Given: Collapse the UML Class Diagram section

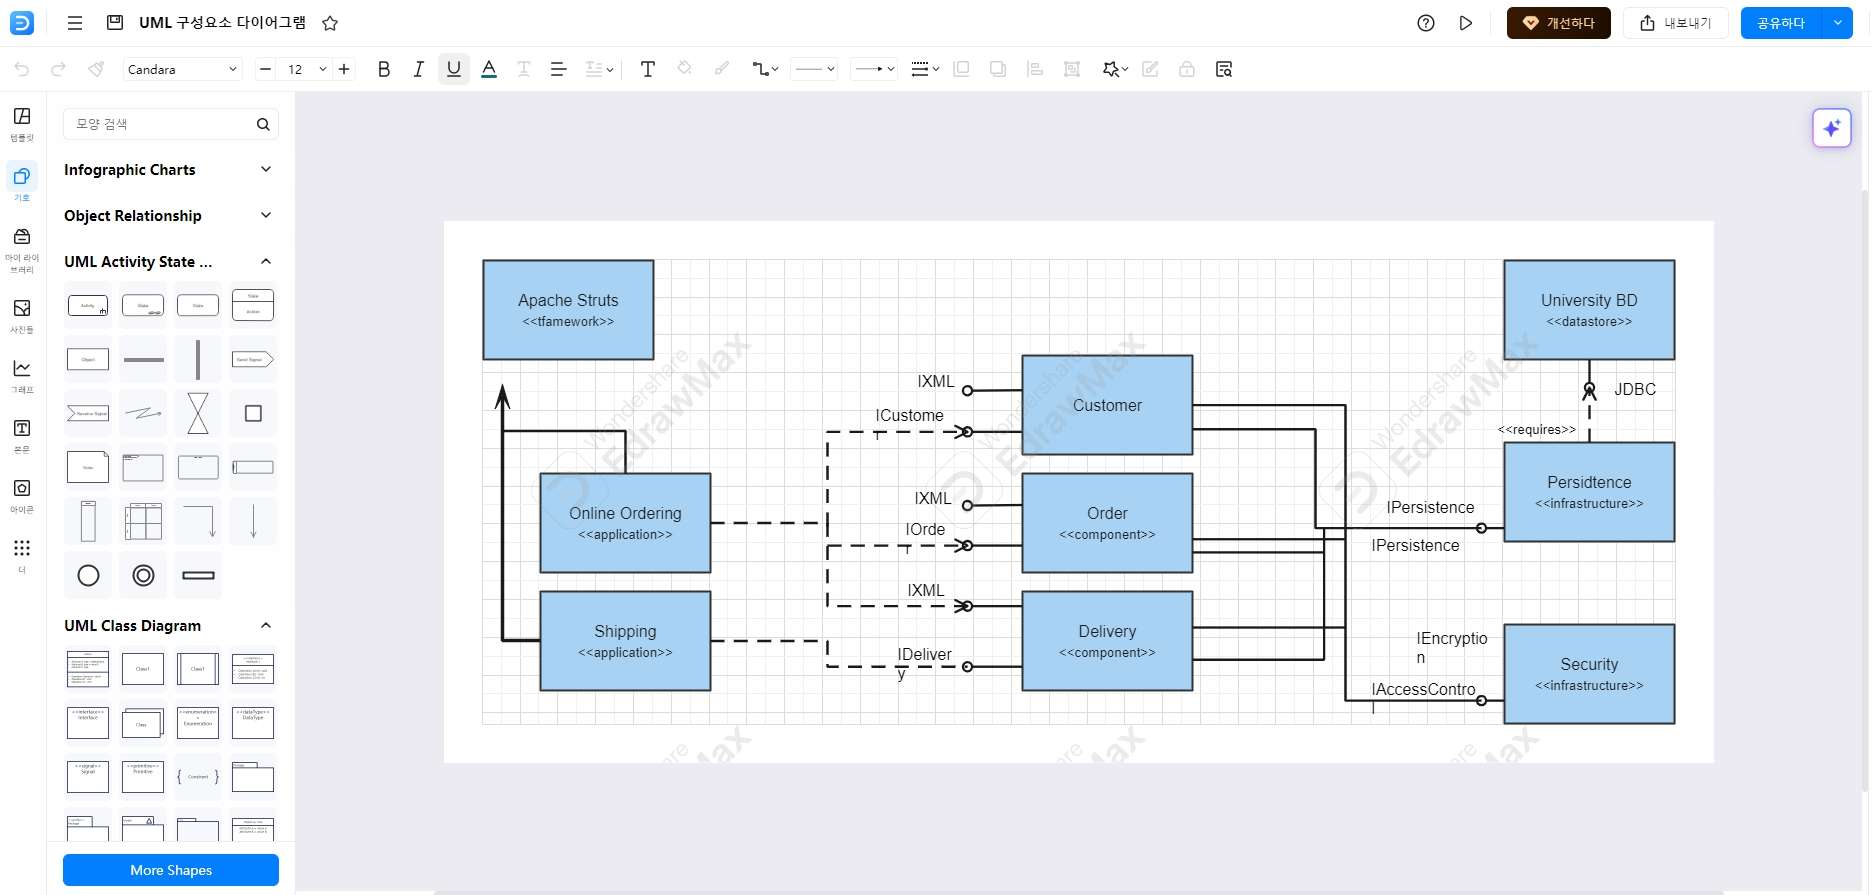Looking at the screenshot, I should pyautogui.click(x=266, y=625).
